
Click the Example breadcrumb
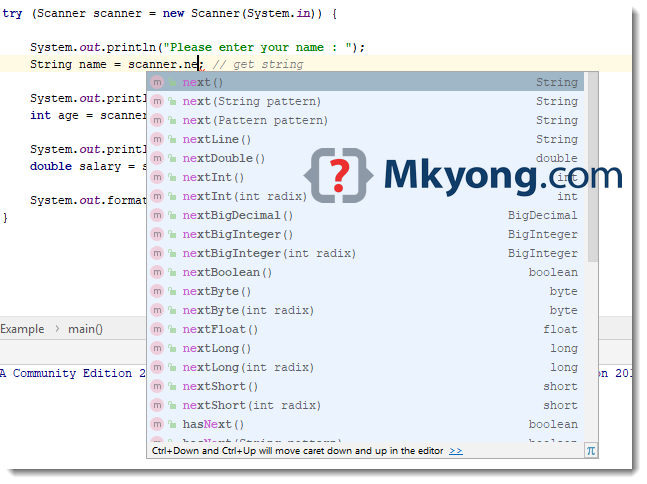[x=22, y=329]
